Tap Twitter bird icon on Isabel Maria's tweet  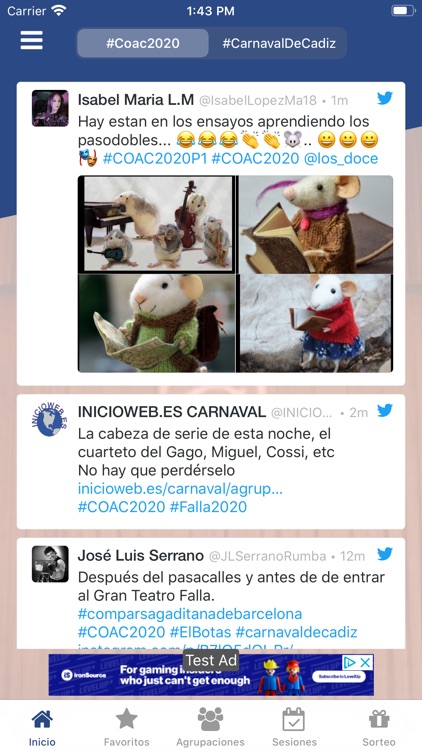point(385,98)
